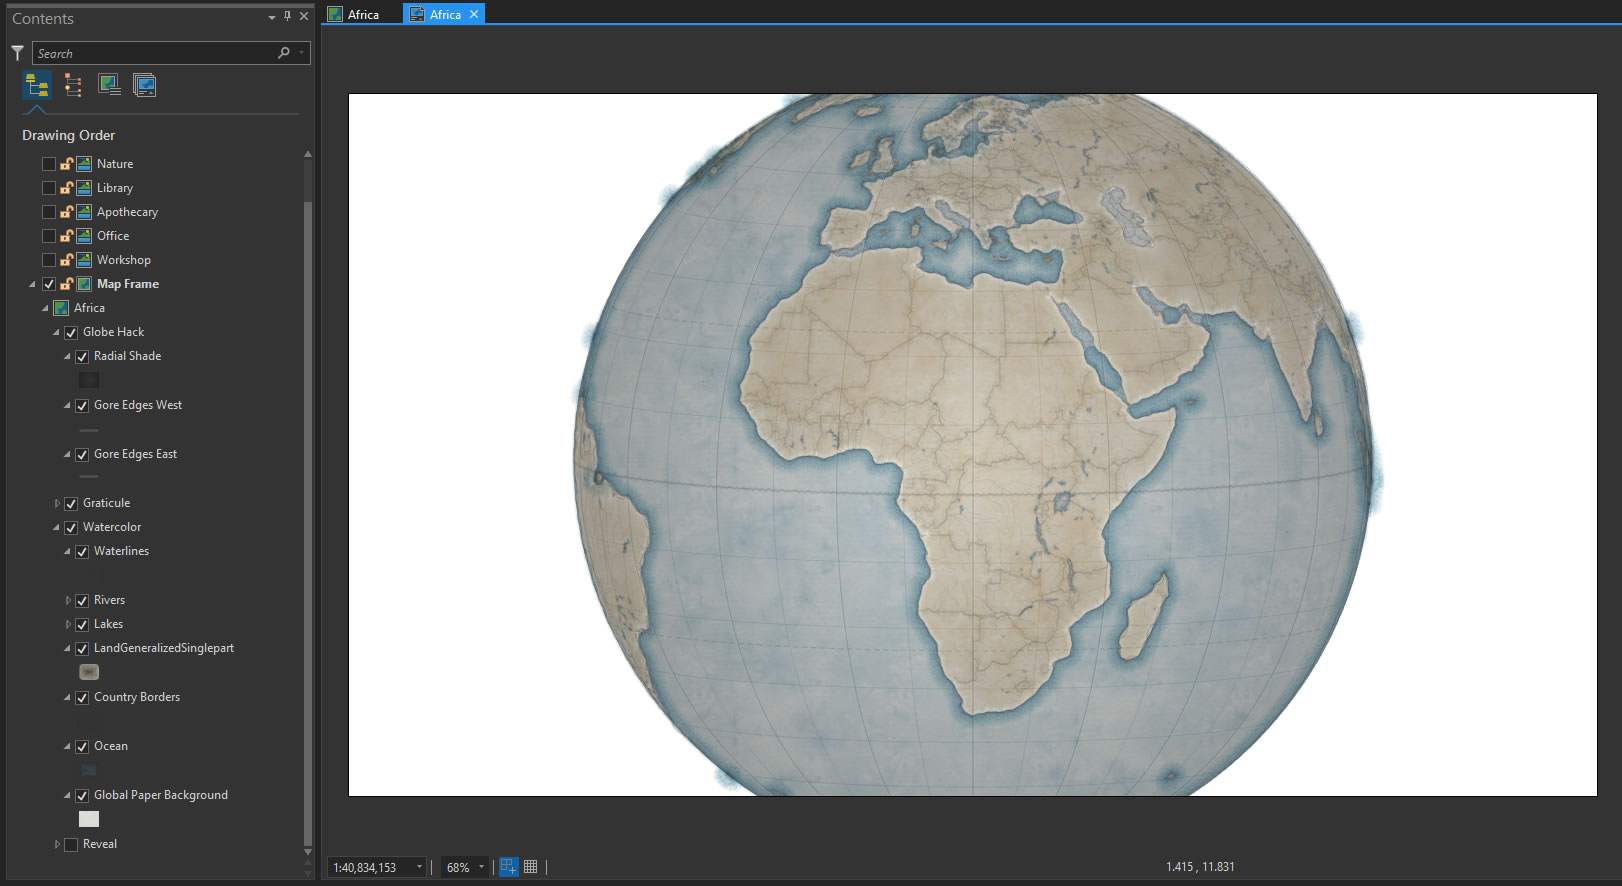This screenshot has height=886, width=1622.
Task: Click the search magnifier icon in Contents
Action: (x=284, y=53)
